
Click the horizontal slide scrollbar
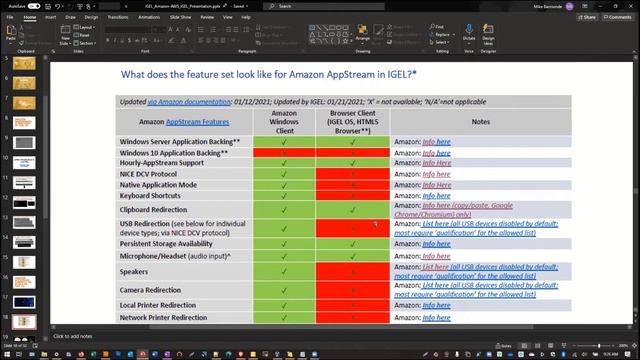point(341,327)
